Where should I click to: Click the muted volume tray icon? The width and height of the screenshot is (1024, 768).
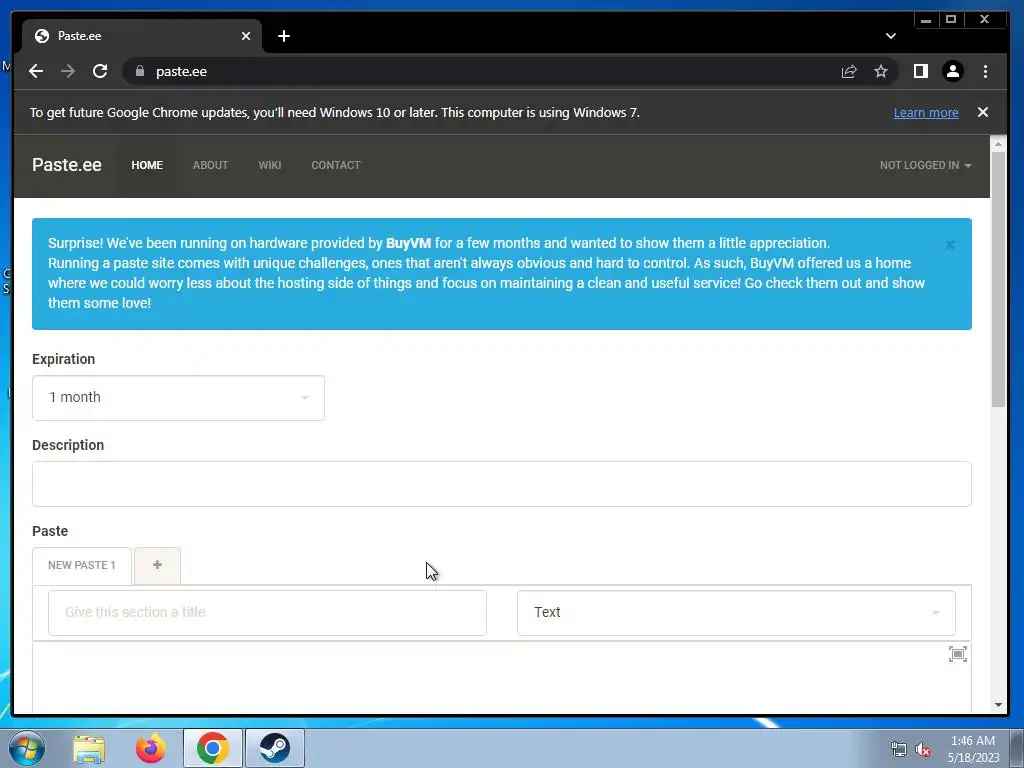click(923, 749)
